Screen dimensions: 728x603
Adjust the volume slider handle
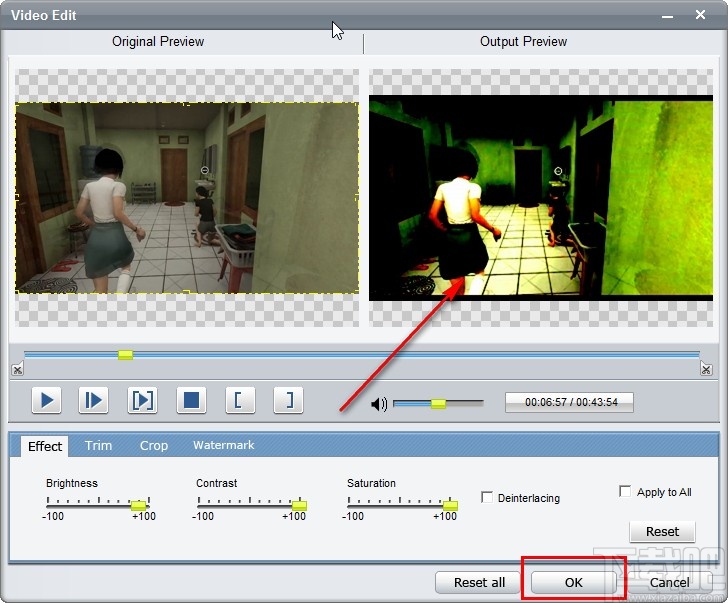[438, 403]
